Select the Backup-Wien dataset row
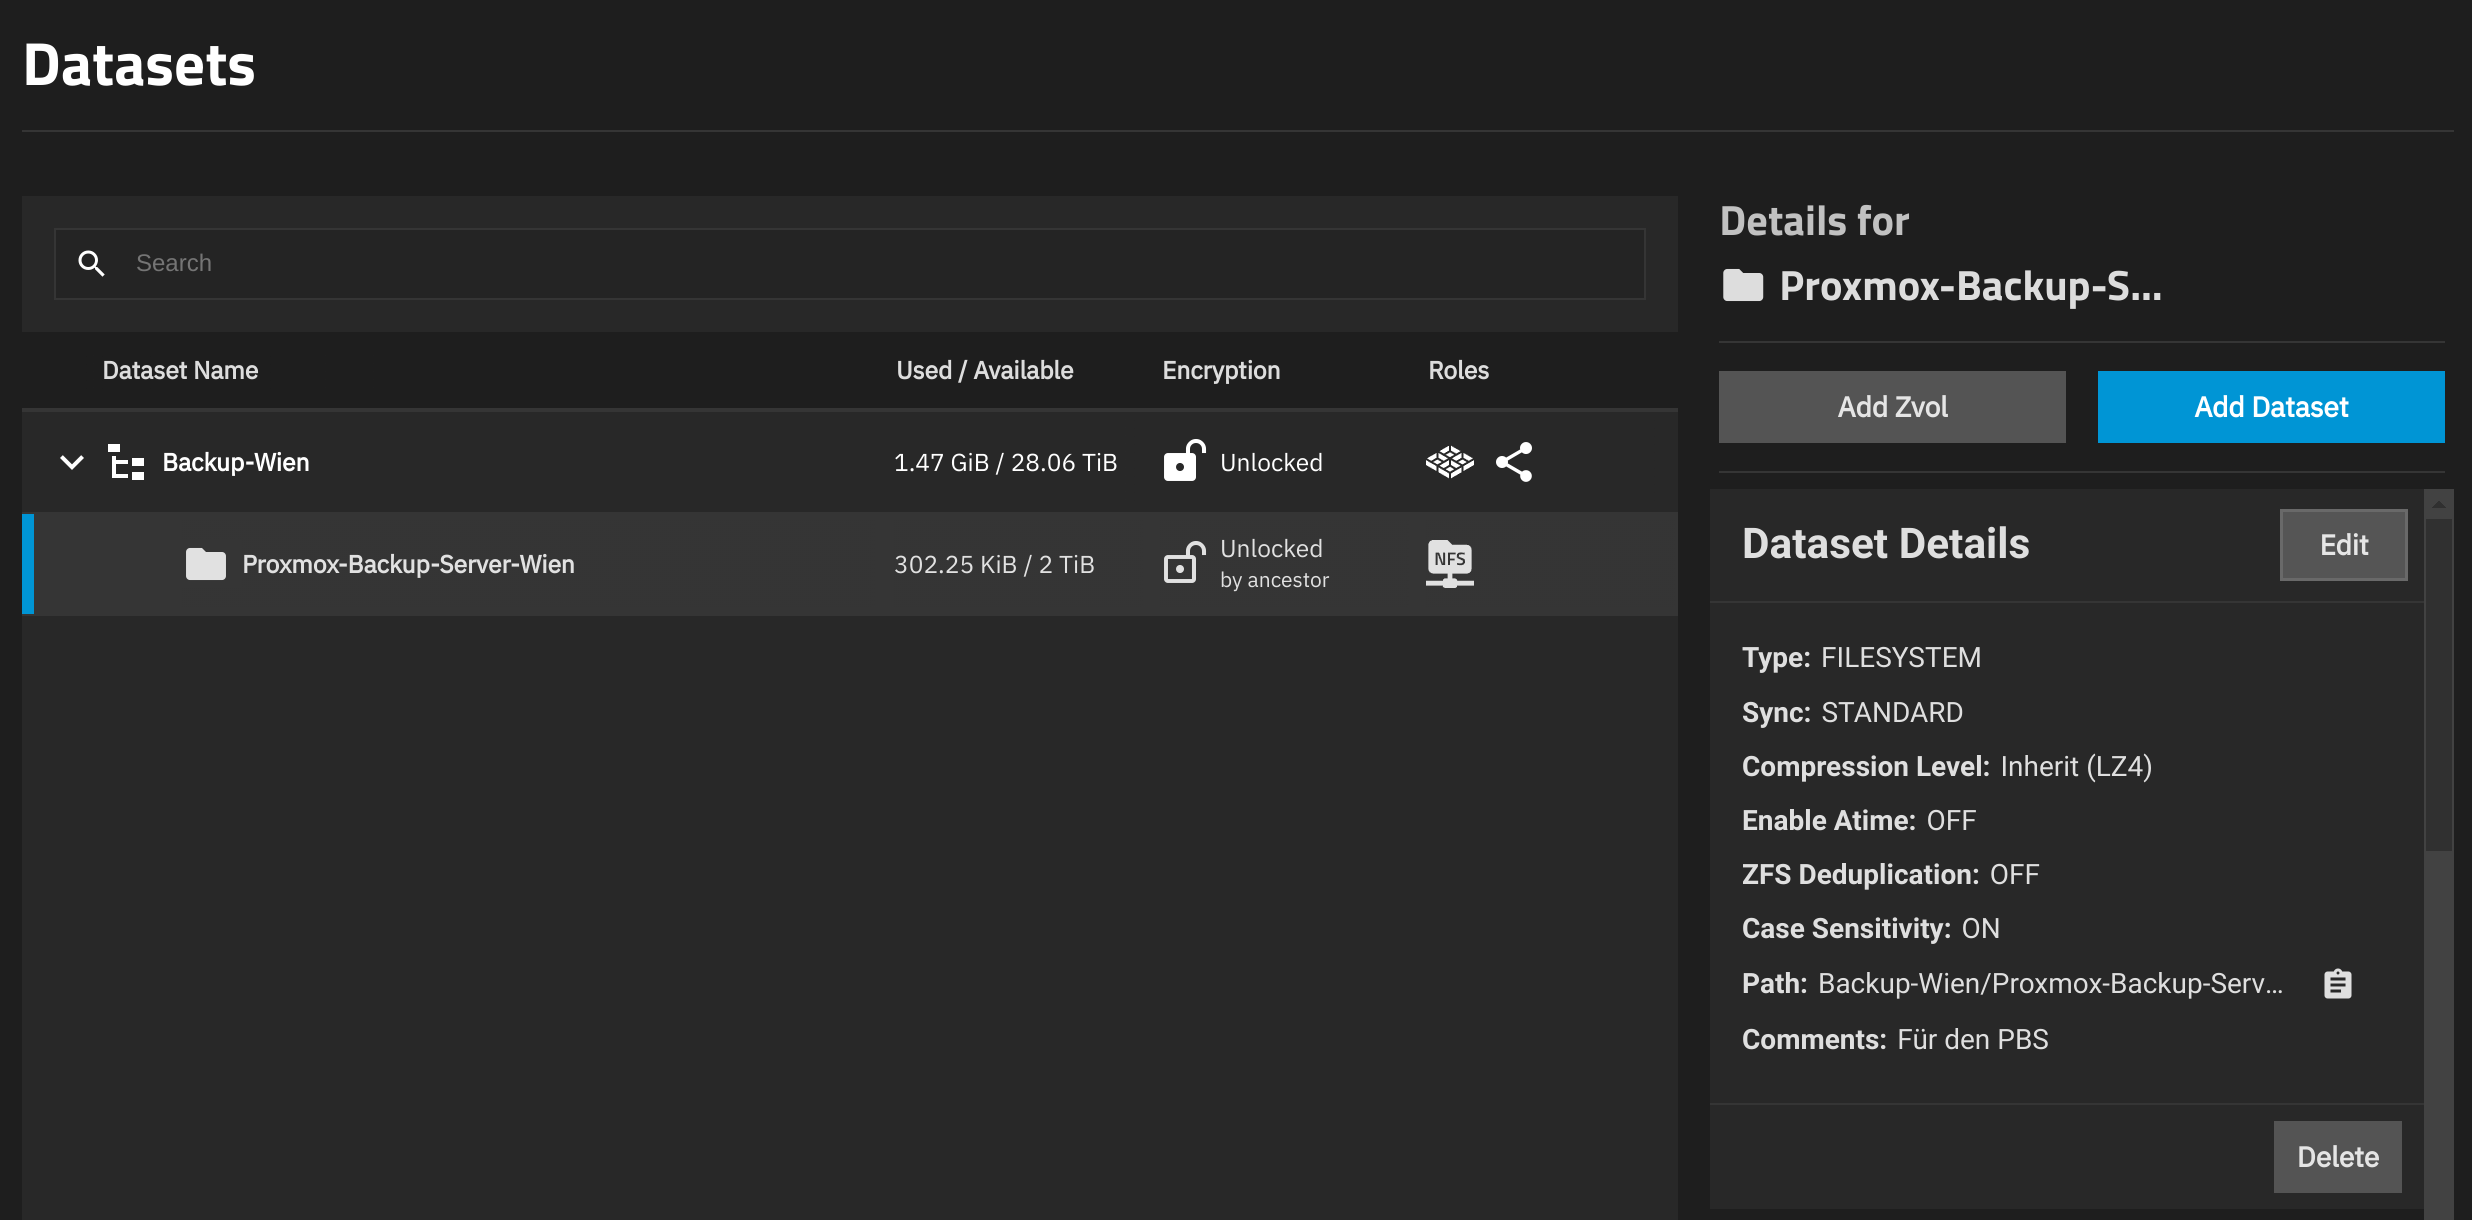Viewport: 2472px width, 1220px height. 850,462
